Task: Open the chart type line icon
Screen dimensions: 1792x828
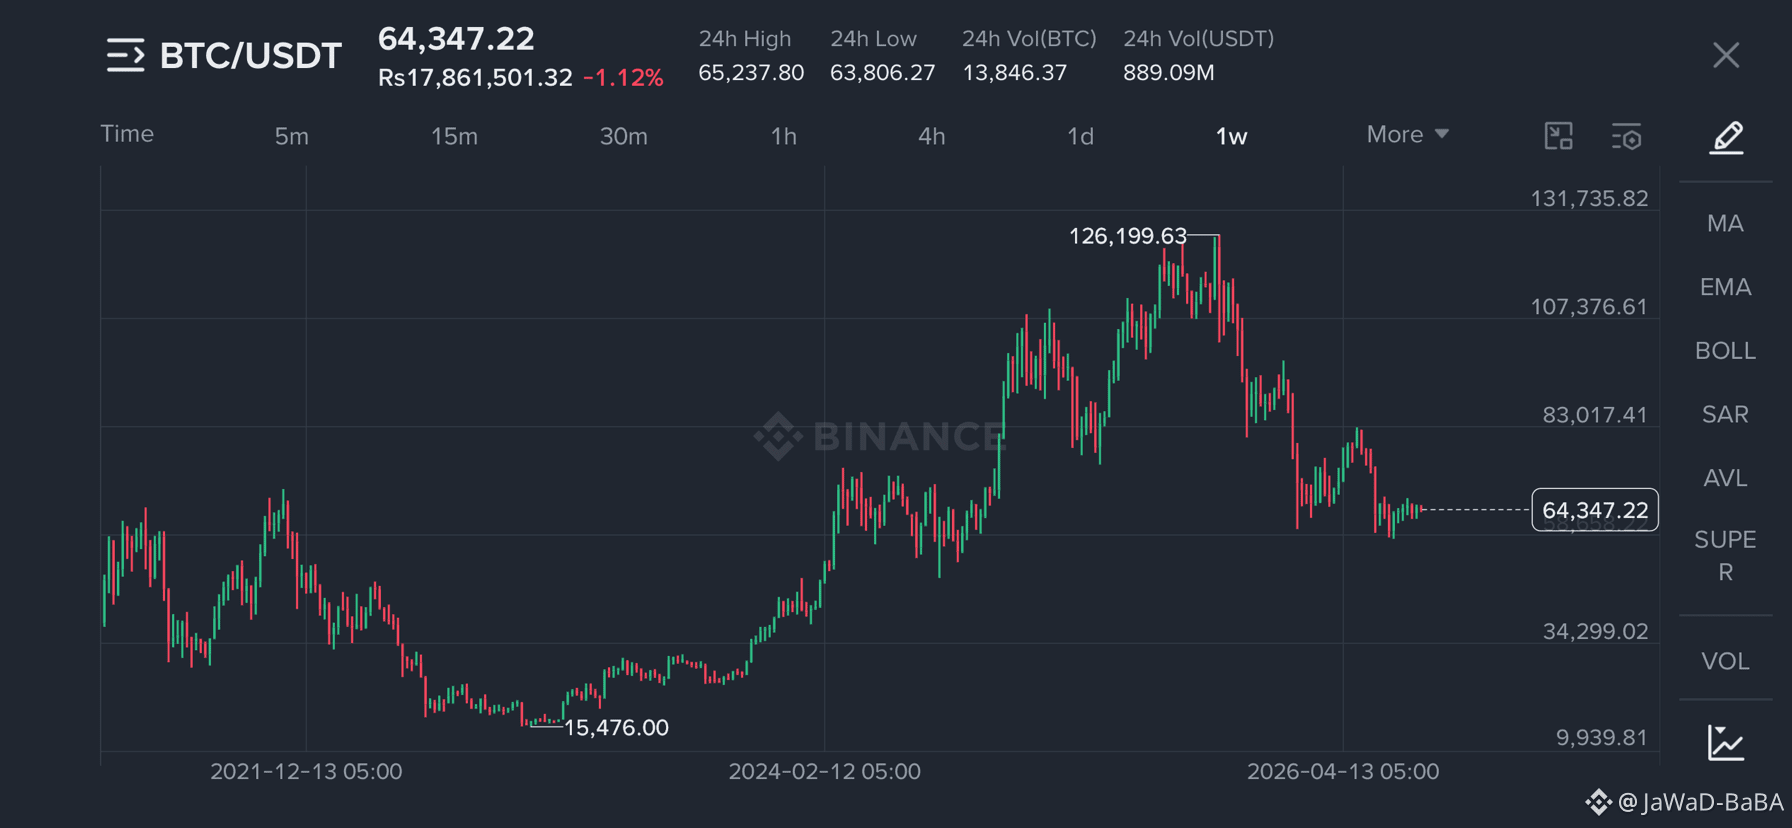Action: (x=1726, y=743)
